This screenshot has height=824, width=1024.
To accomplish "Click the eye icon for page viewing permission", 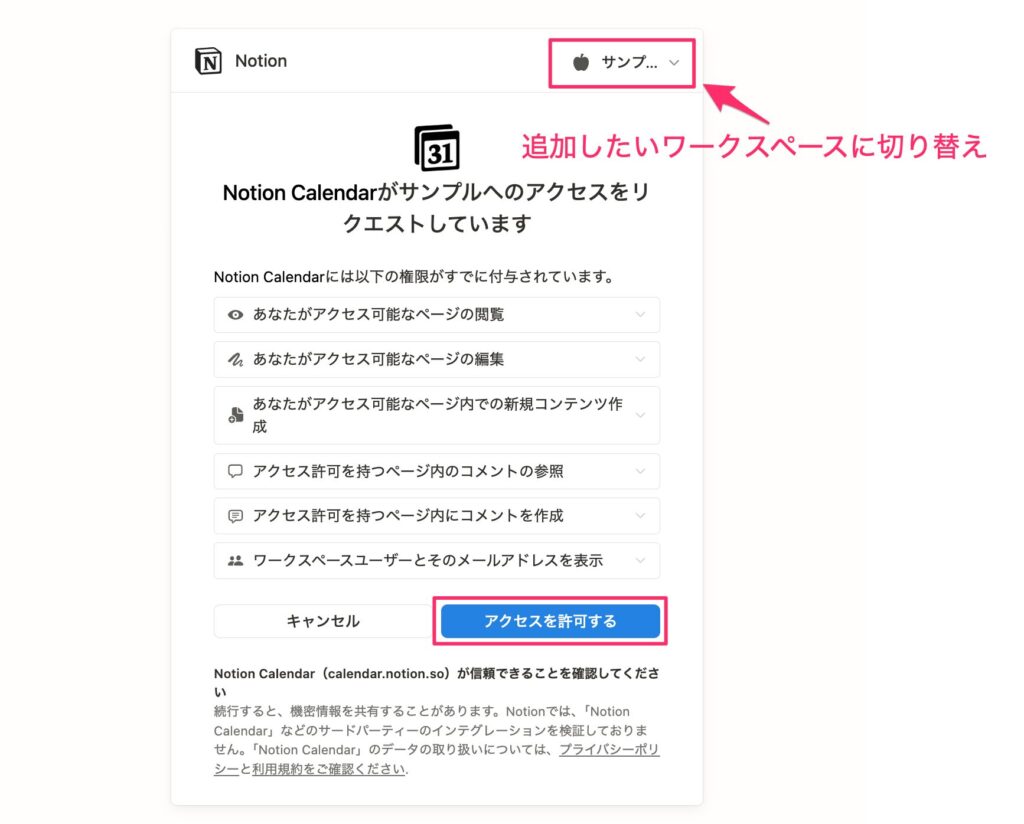I will pyautogui.click(x=235, y=315).
